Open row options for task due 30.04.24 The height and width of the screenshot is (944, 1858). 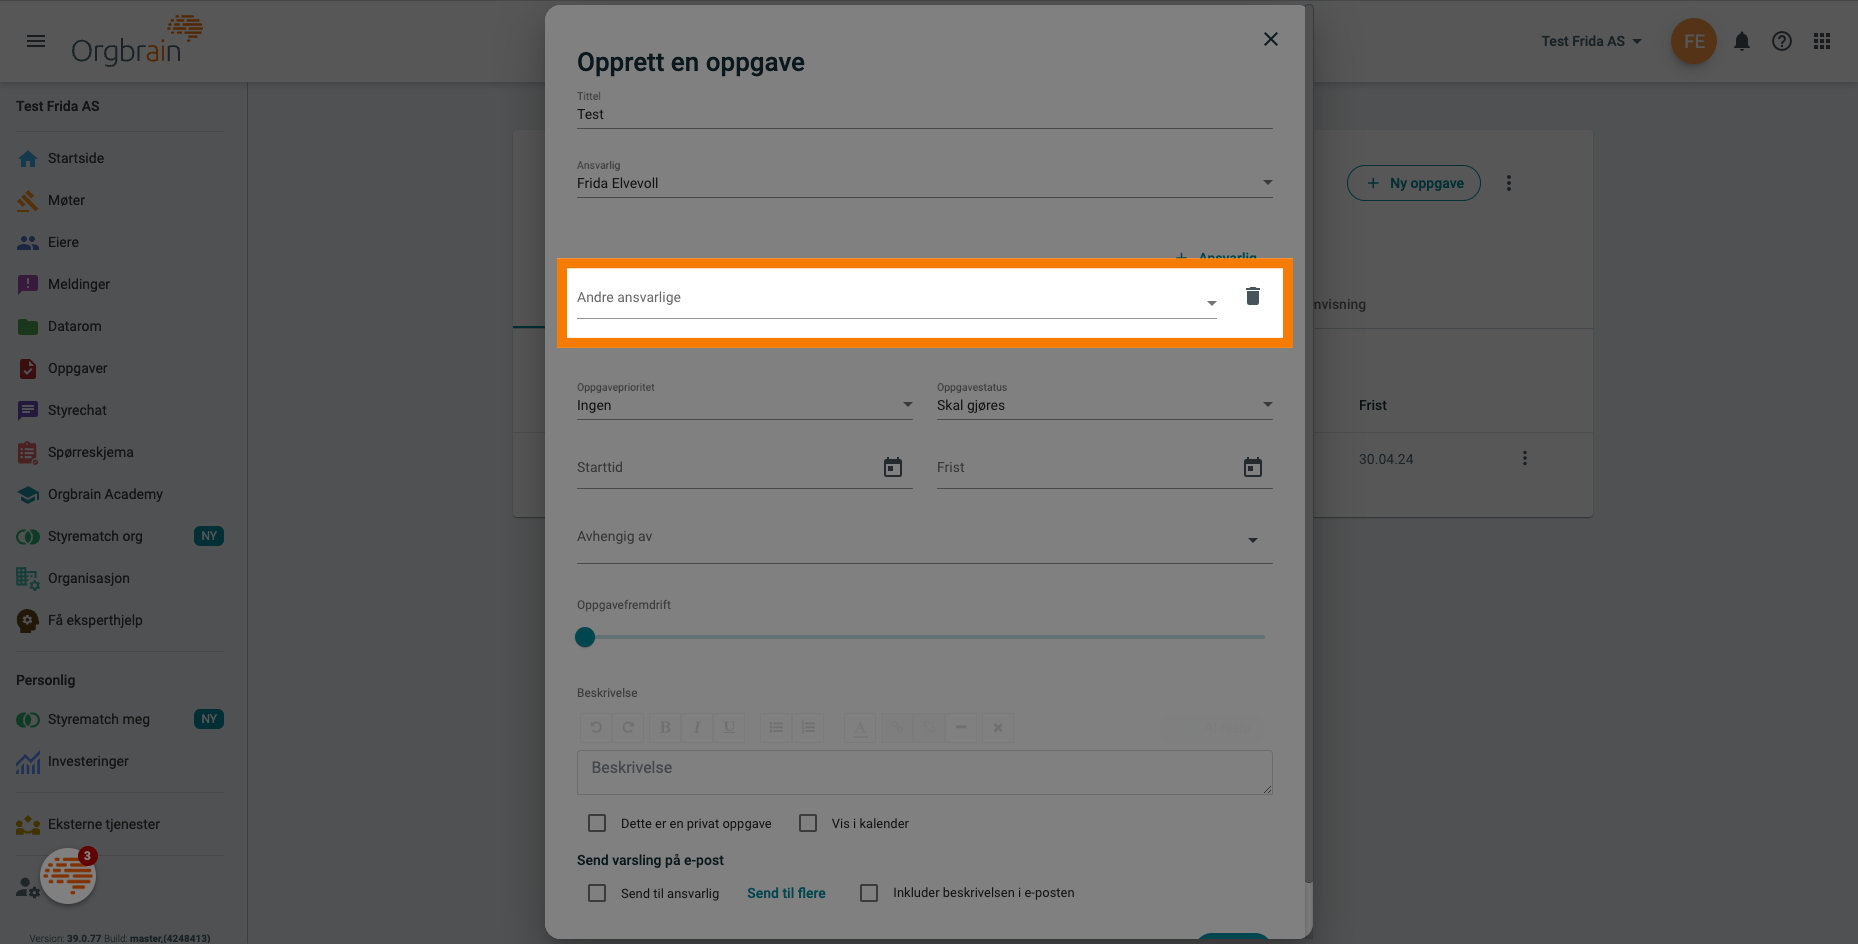point(1525,458)
